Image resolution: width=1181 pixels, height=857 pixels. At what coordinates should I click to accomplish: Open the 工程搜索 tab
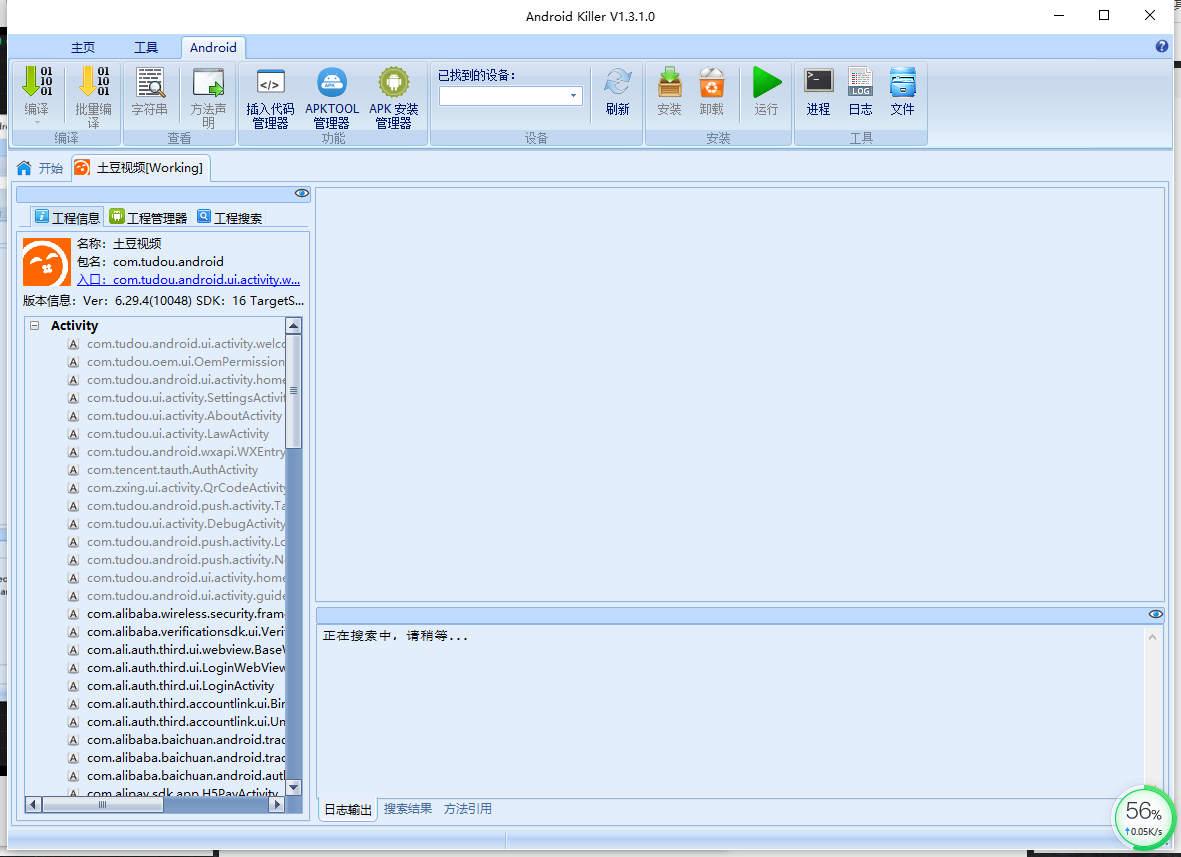(230, 218)
